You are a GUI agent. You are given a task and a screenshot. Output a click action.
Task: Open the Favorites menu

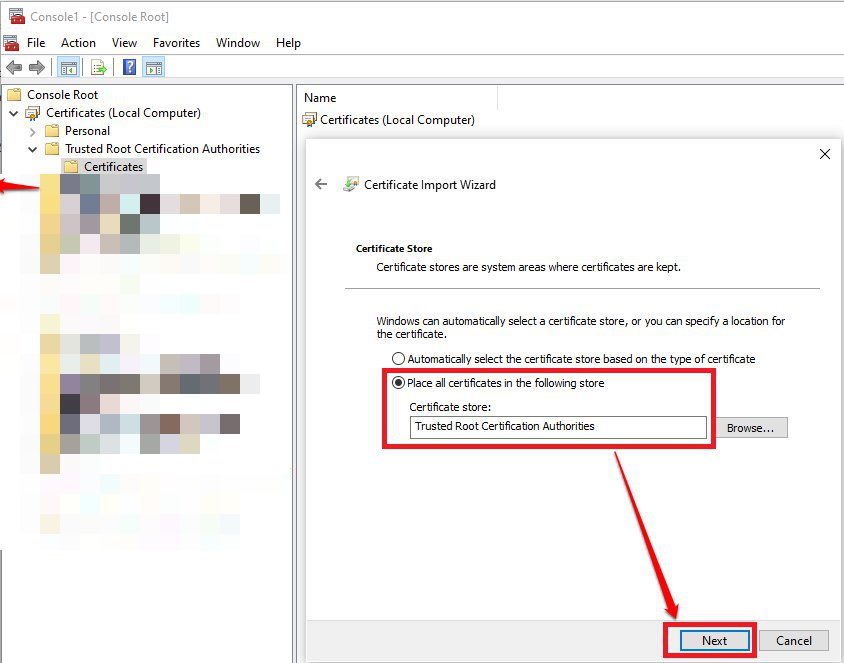tap(176, 43)
